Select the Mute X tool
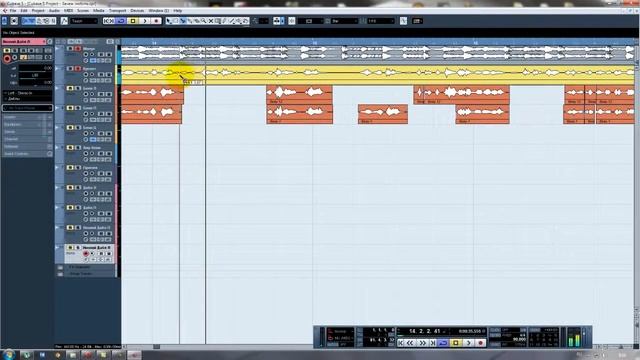The image size is (640, 360). pos(211,21)
